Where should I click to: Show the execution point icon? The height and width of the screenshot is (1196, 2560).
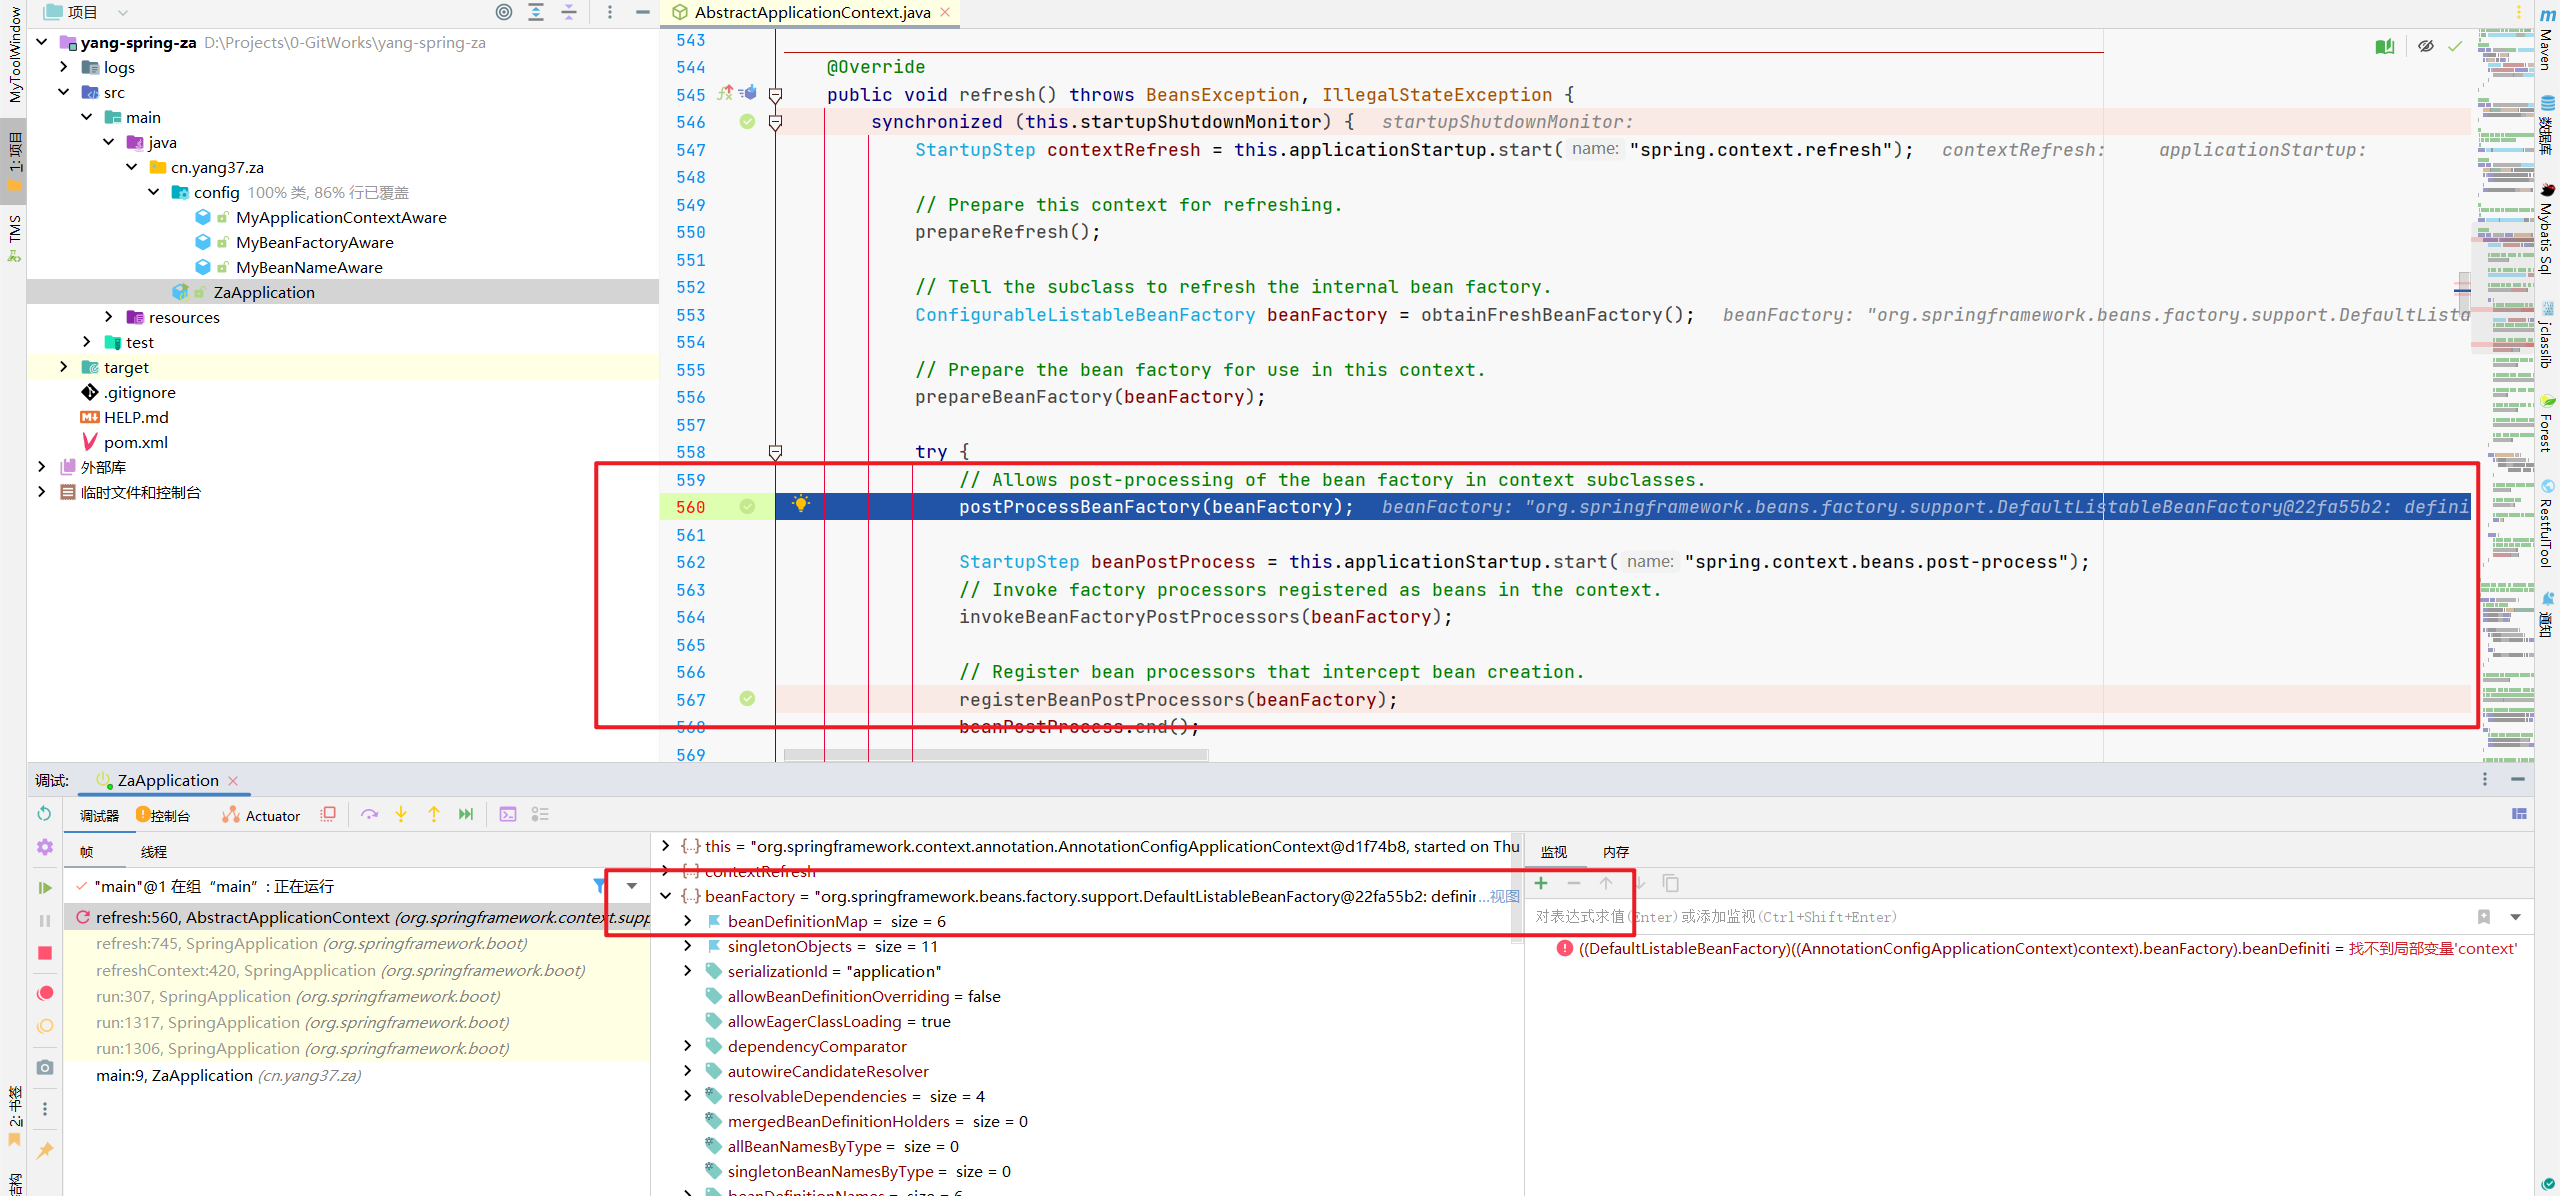[x=328, y=814]
